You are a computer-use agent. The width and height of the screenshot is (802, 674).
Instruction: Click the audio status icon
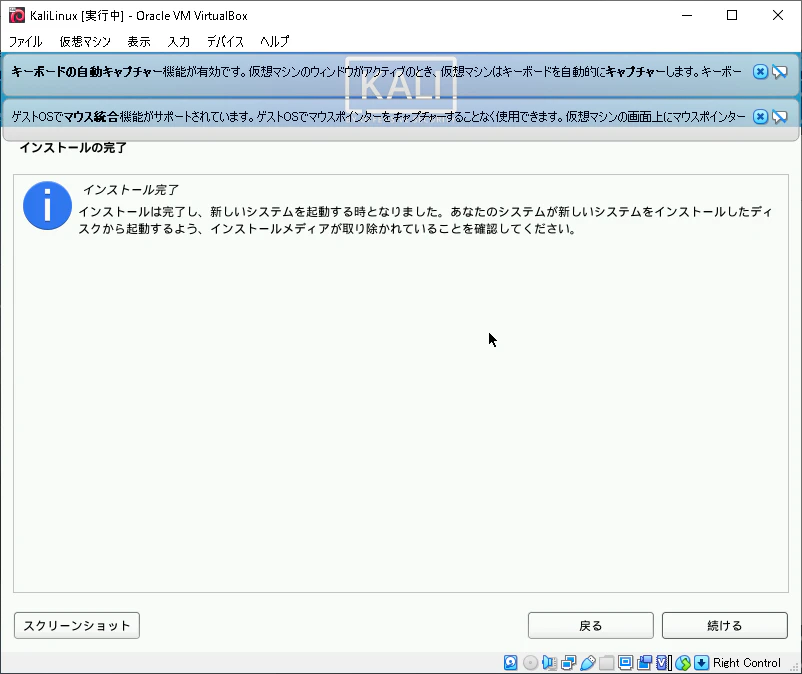click(x=549, y=663)
